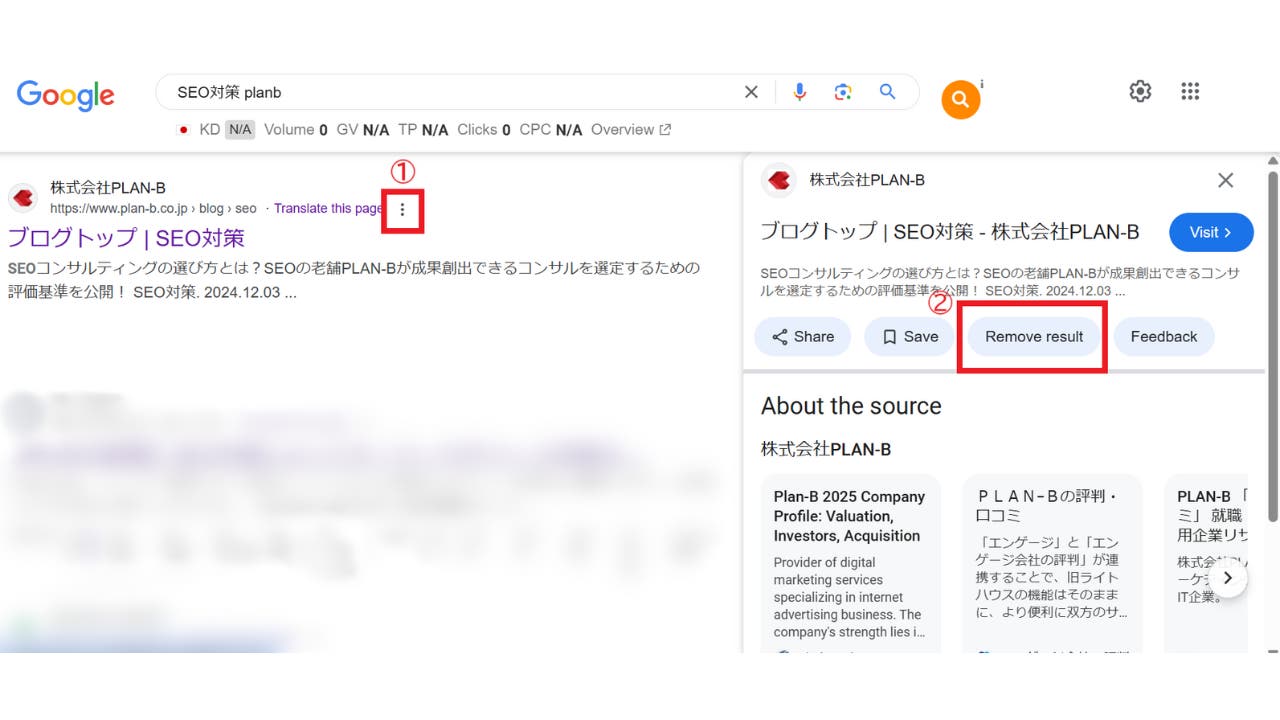This screenshot has width=1280, height=720.
Task: Click About the source heading
Action: click(851, 406)
